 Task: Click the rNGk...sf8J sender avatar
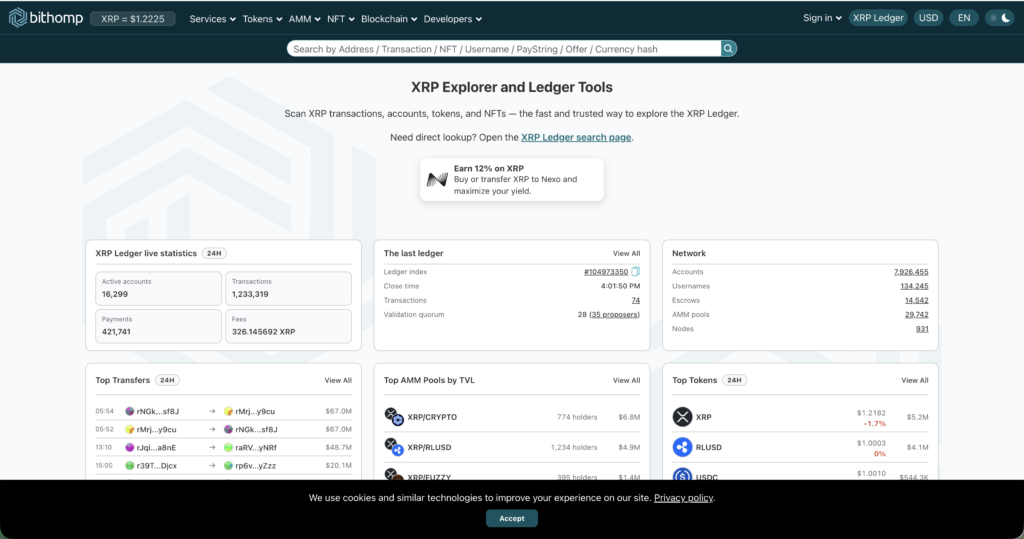click(x=130, y=412)
